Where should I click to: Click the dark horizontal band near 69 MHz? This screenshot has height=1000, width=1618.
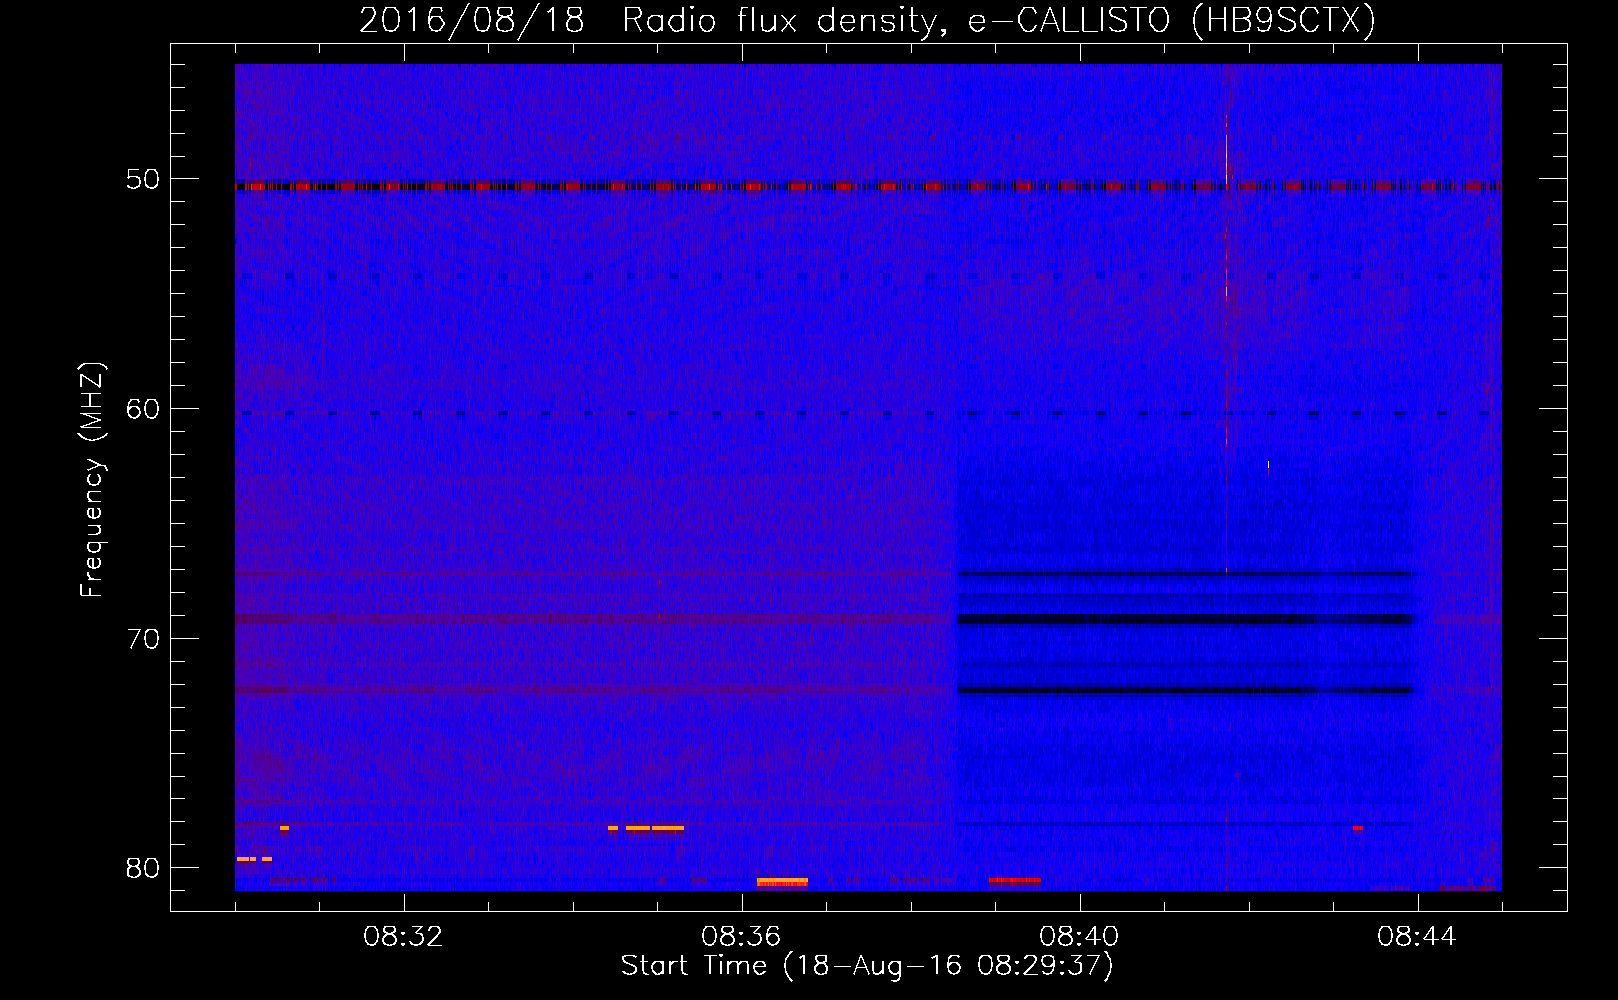pyautogui.click(x=1186, y=619)
